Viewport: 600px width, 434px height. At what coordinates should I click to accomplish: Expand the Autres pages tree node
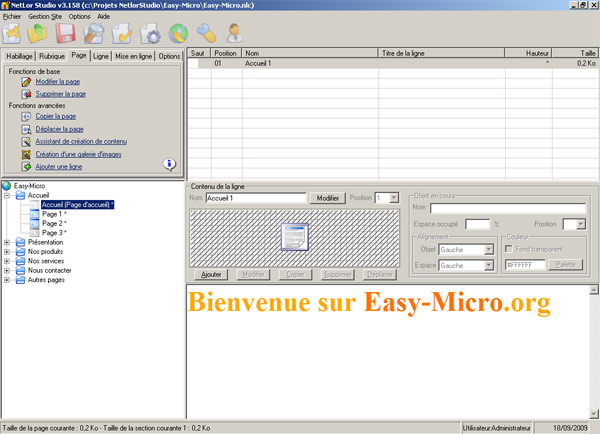click(7, 280)
